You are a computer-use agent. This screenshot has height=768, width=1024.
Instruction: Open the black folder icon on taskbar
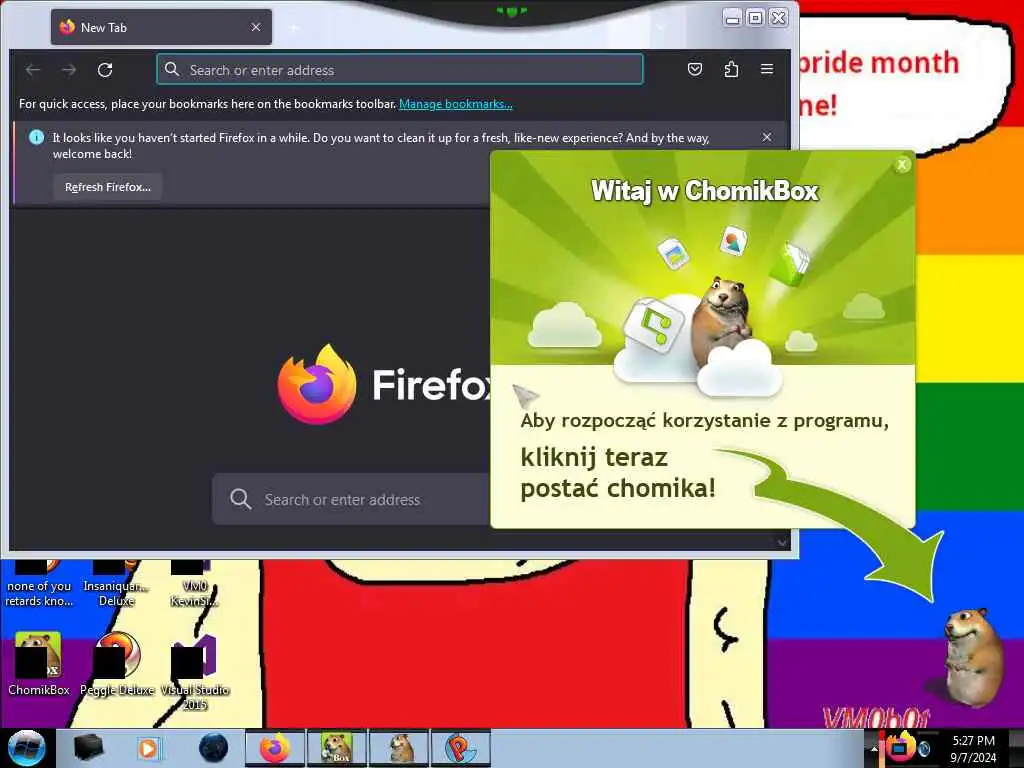click(88, 748)
